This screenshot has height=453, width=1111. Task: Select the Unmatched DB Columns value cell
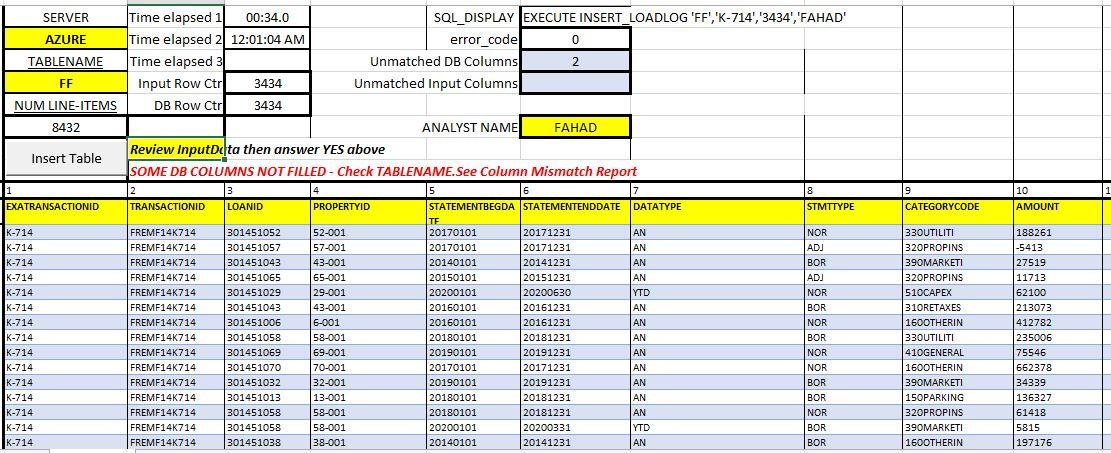[x=575, y=61]
